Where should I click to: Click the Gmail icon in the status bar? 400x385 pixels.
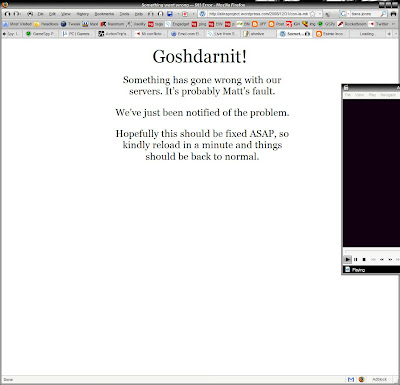(x=351, y=379)
